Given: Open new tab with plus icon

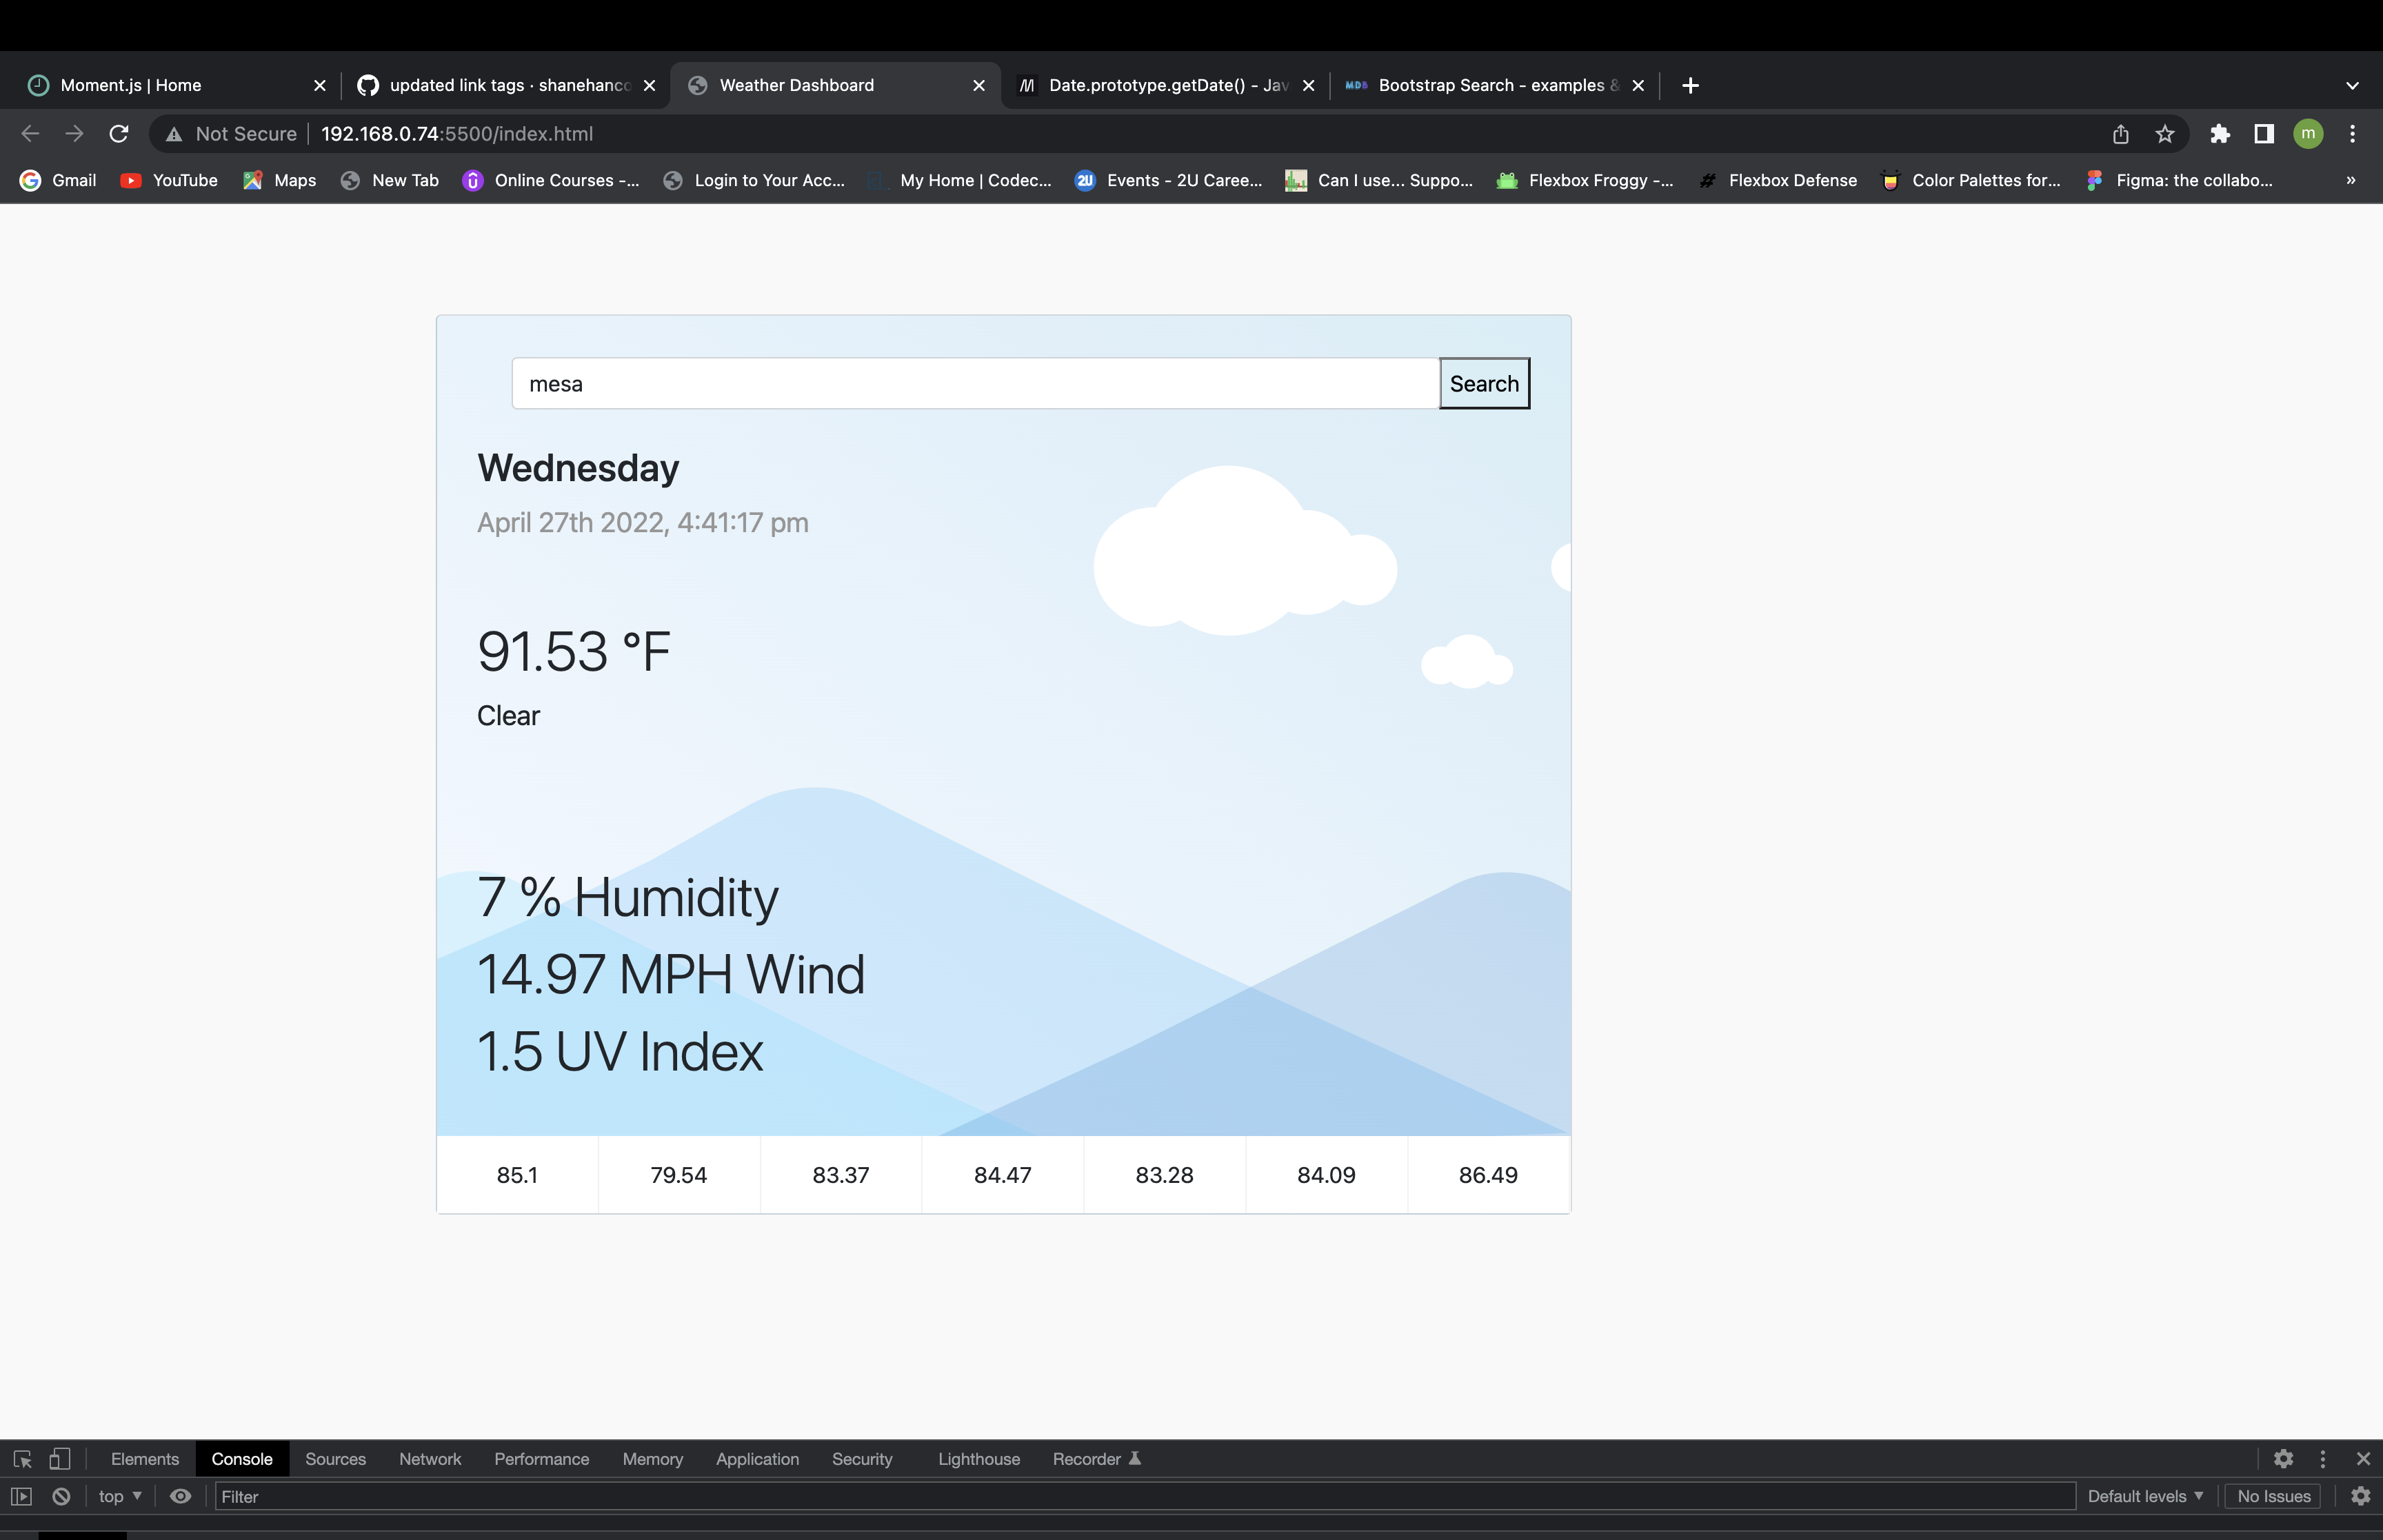Looking at the screenshot, I should 1690,86.
